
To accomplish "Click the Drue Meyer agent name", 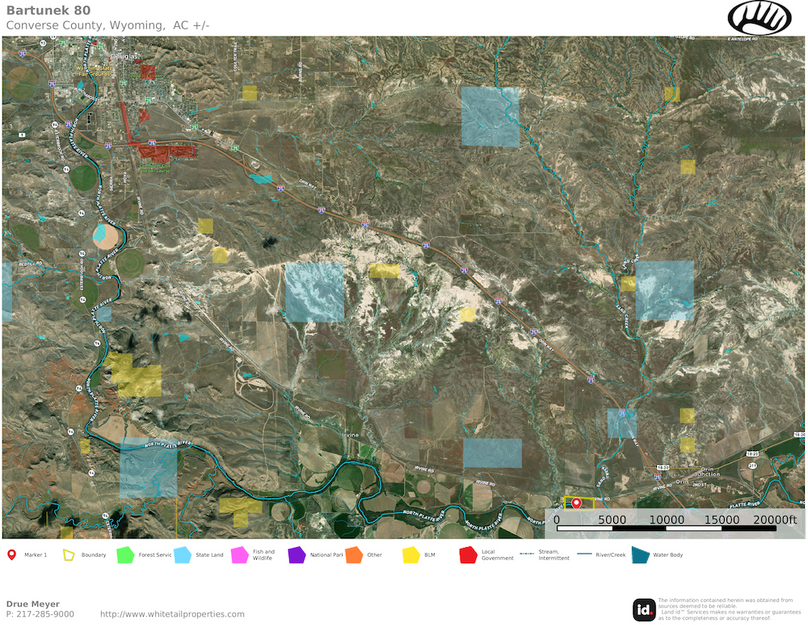I will (33, 604).
